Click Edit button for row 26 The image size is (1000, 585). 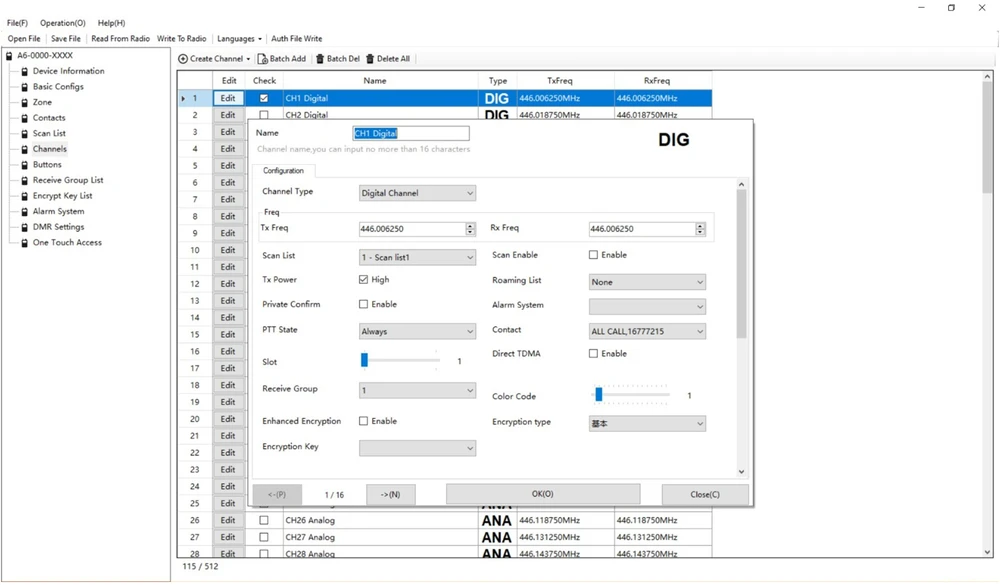click(x=228, y=521)
